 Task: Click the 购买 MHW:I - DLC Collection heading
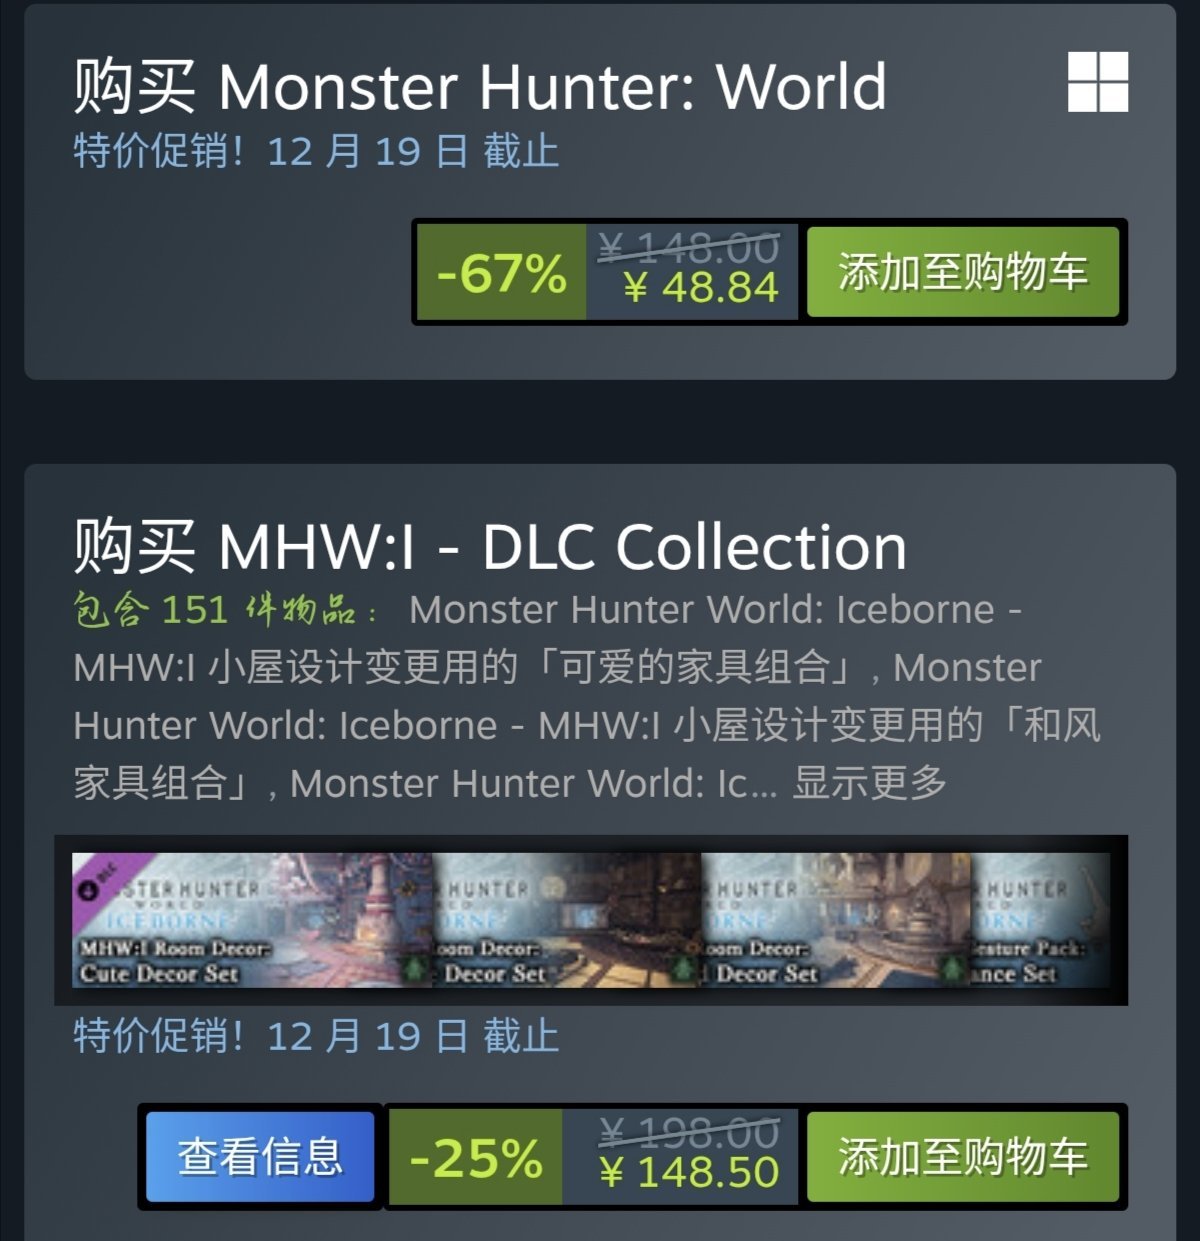point(490,547)
